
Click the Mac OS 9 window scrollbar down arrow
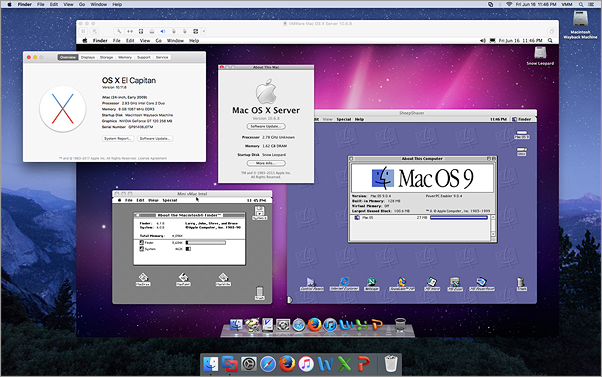(x=493, y=234)
